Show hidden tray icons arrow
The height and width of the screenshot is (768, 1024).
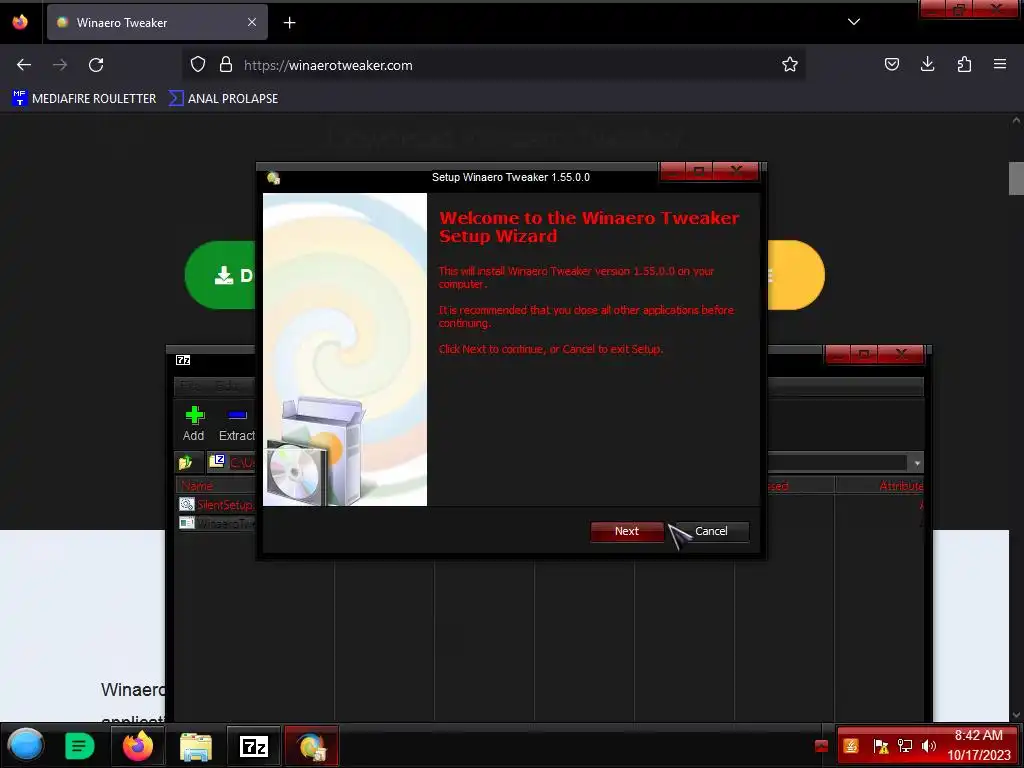tap(822, 746)
